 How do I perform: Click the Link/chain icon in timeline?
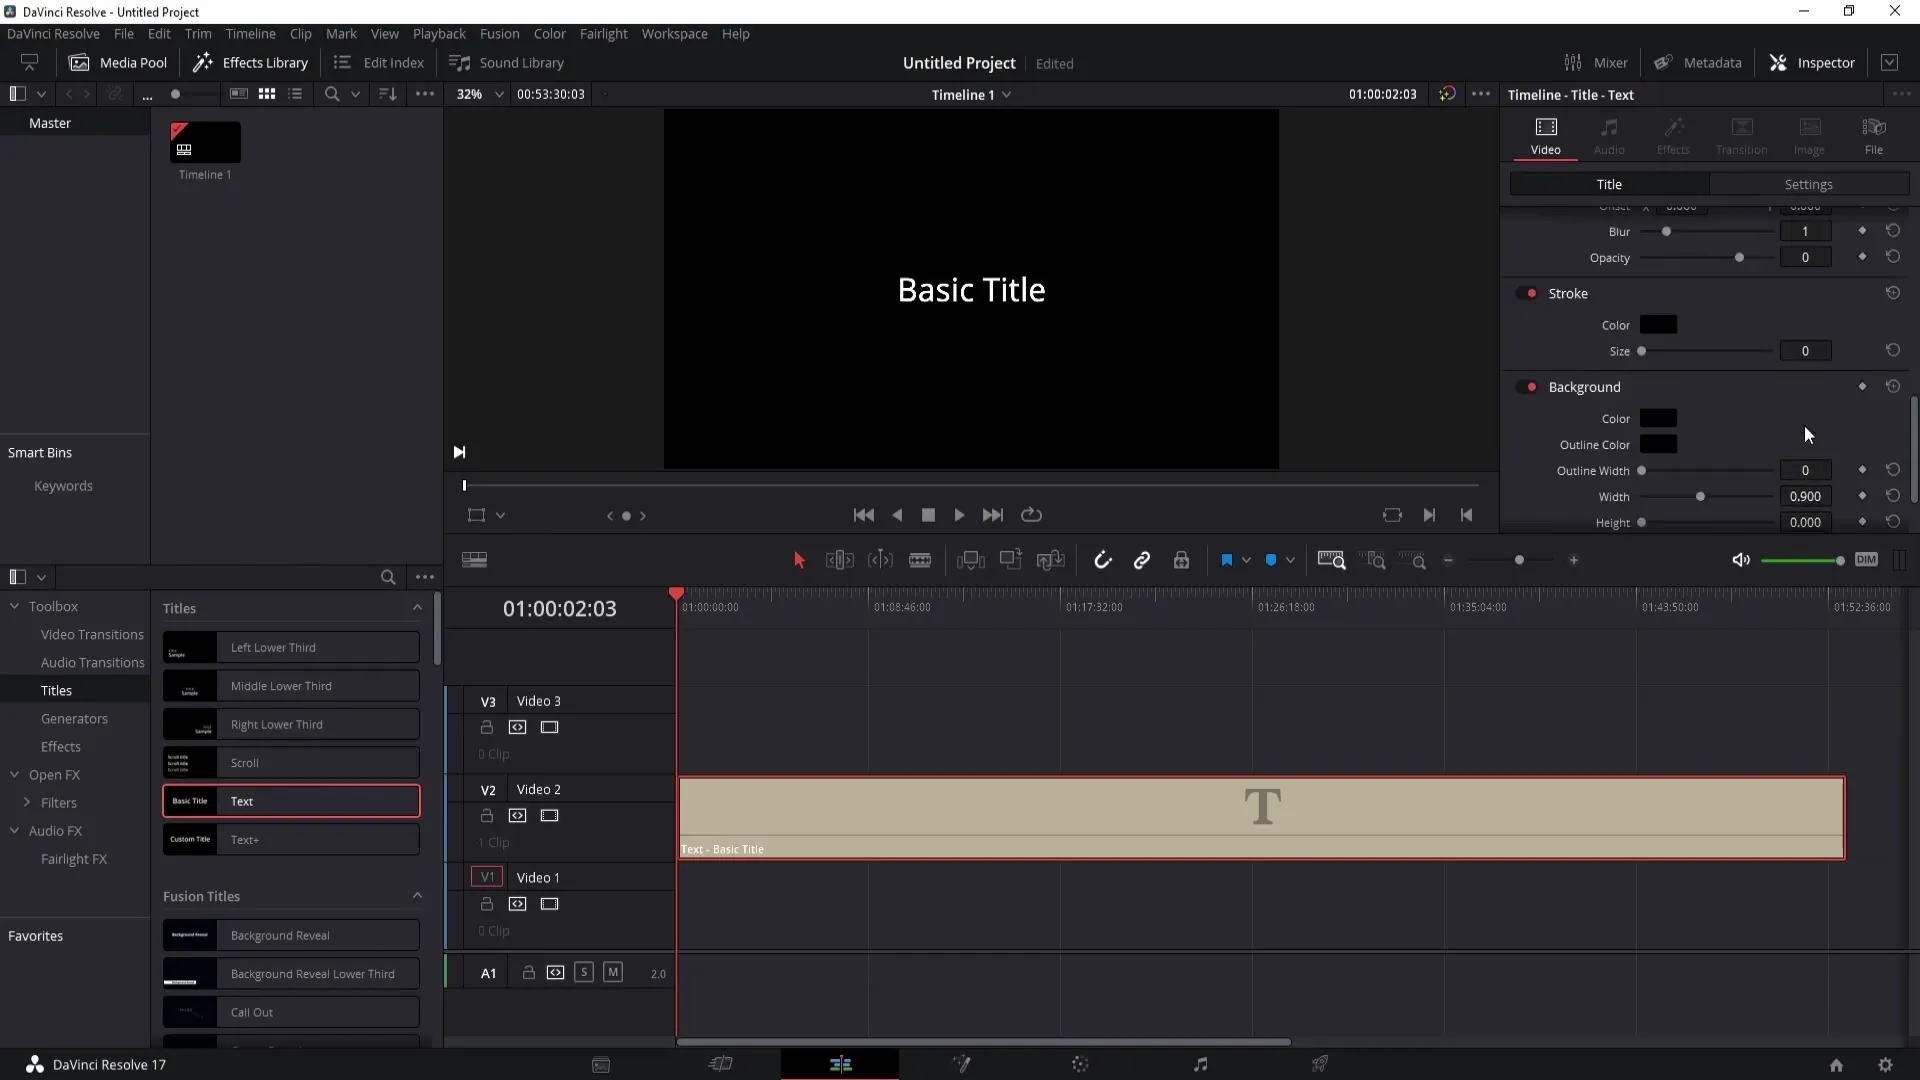tap(1142, 560)
